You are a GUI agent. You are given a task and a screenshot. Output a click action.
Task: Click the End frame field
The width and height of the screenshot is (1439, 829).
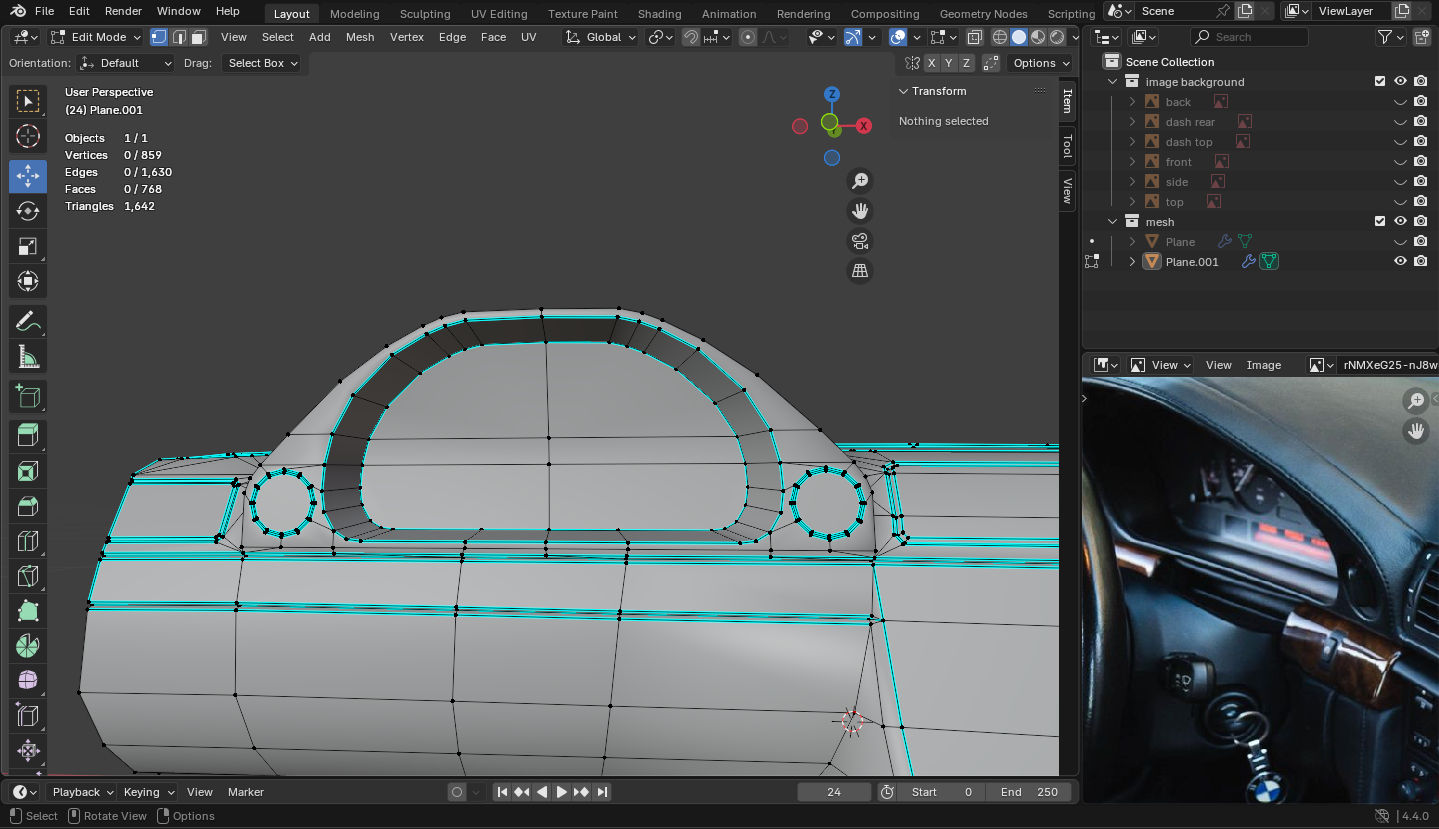(1029, 792)
